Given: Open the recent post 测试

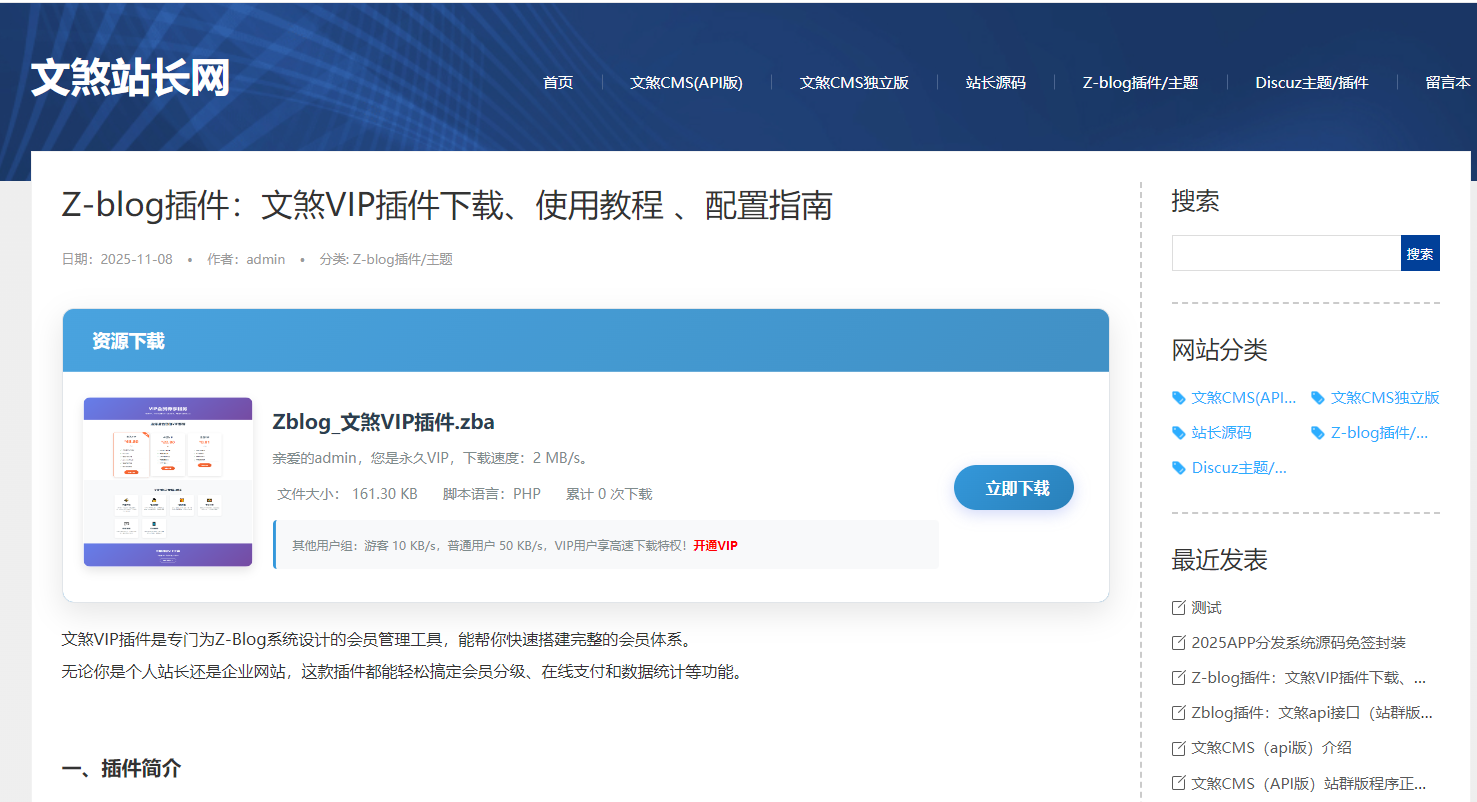Looking at the screenshot, I should tap(1206, 608).
